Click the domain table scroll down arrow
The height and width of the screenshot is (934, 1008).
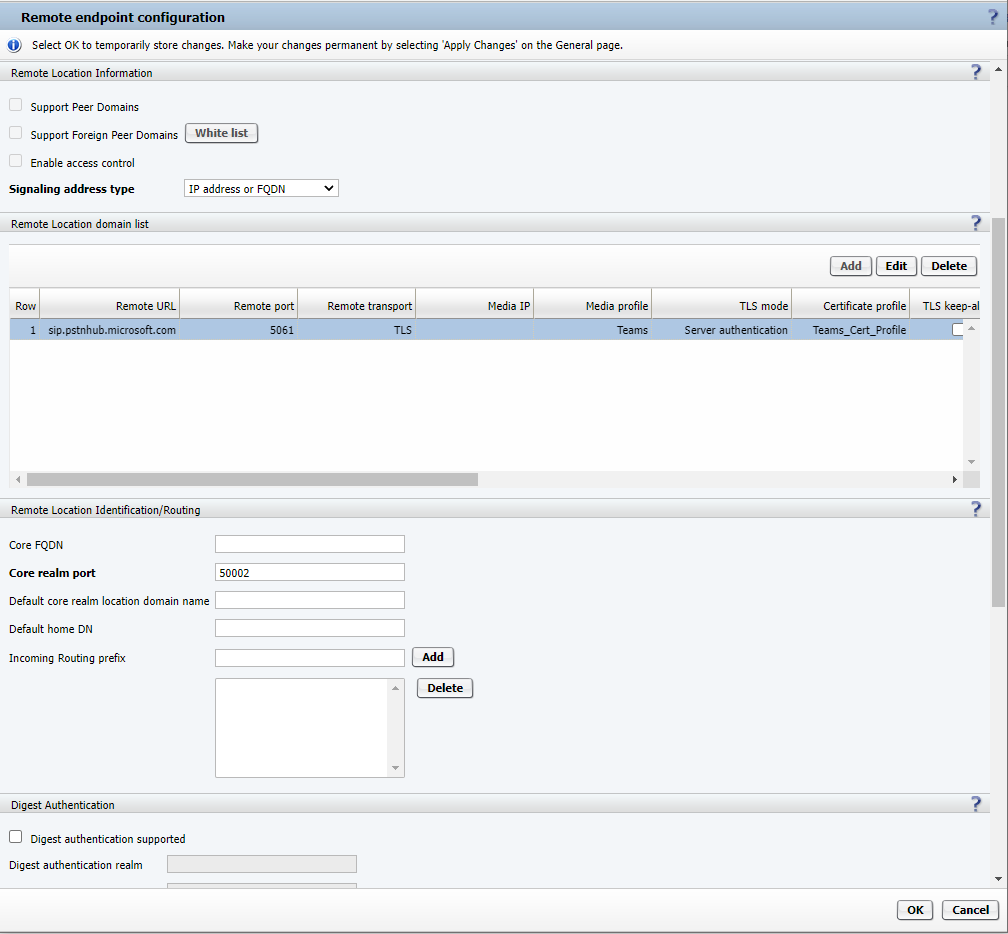971,462
